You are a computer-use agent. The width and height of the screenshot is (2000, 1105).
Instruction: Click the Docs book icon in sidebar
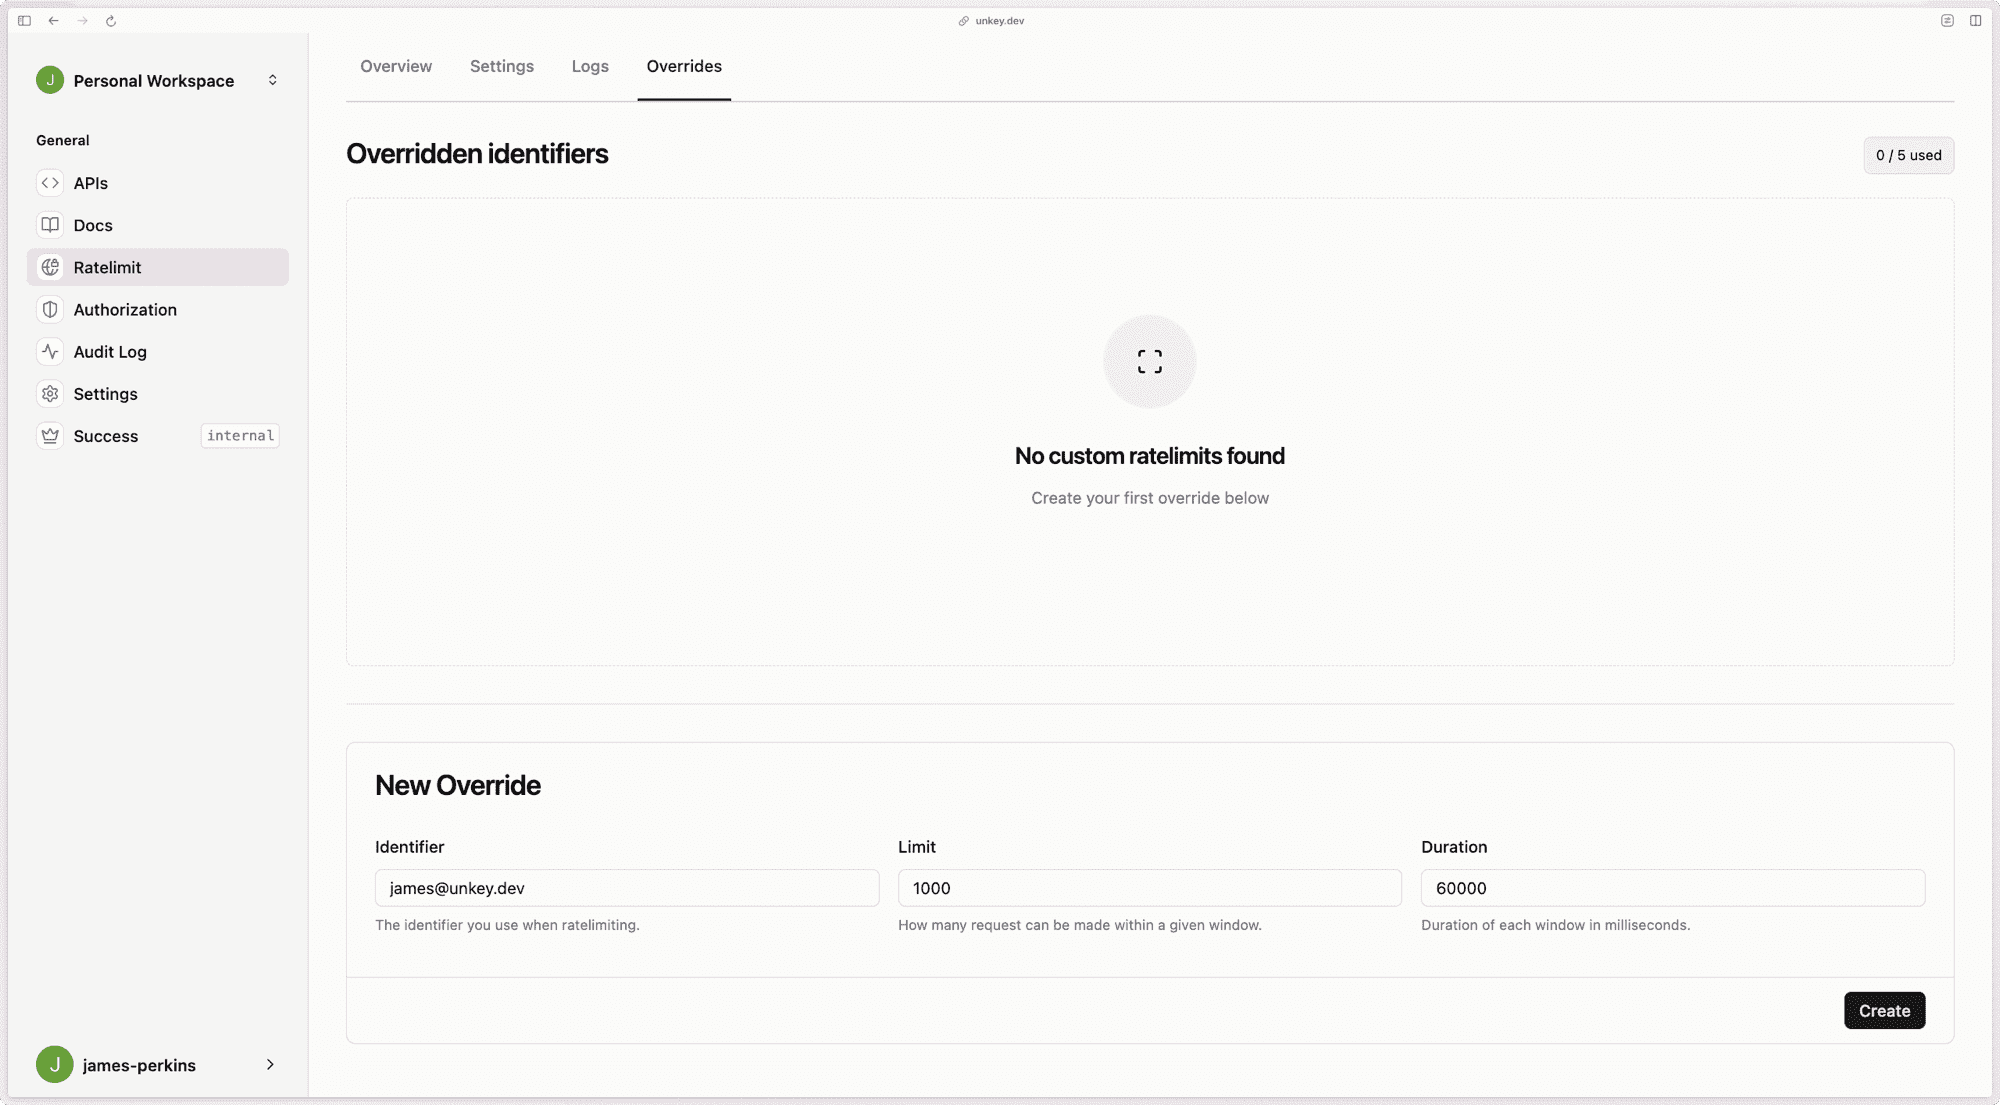pos(49,225)
